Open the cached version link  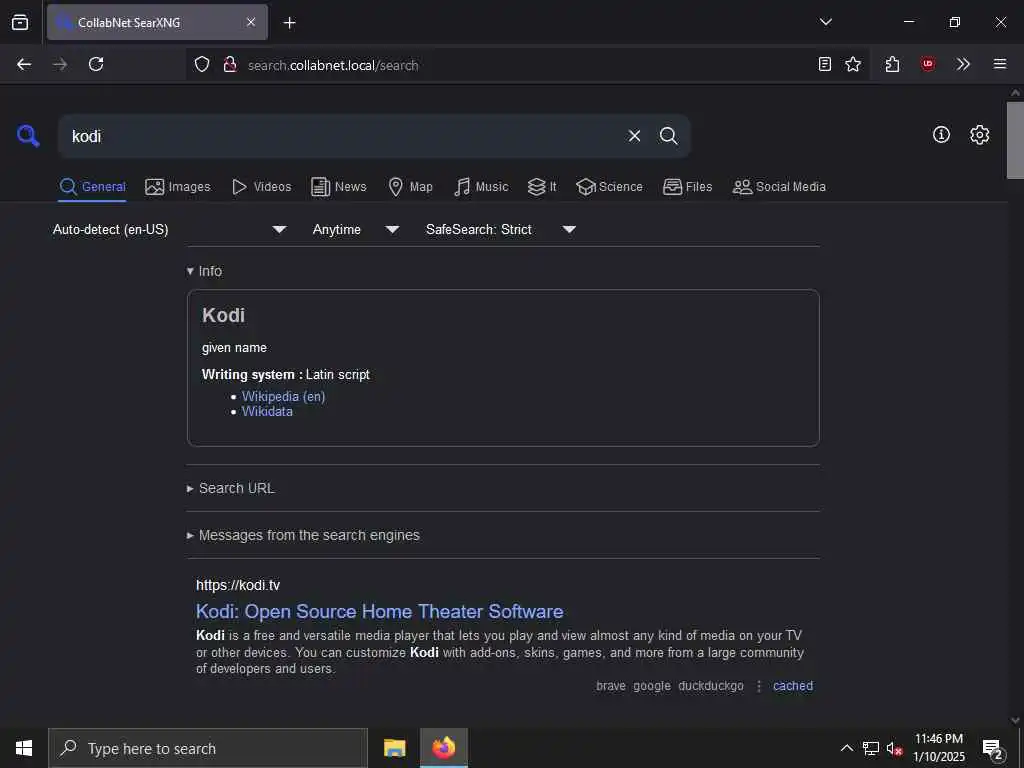tap(793, 686)
